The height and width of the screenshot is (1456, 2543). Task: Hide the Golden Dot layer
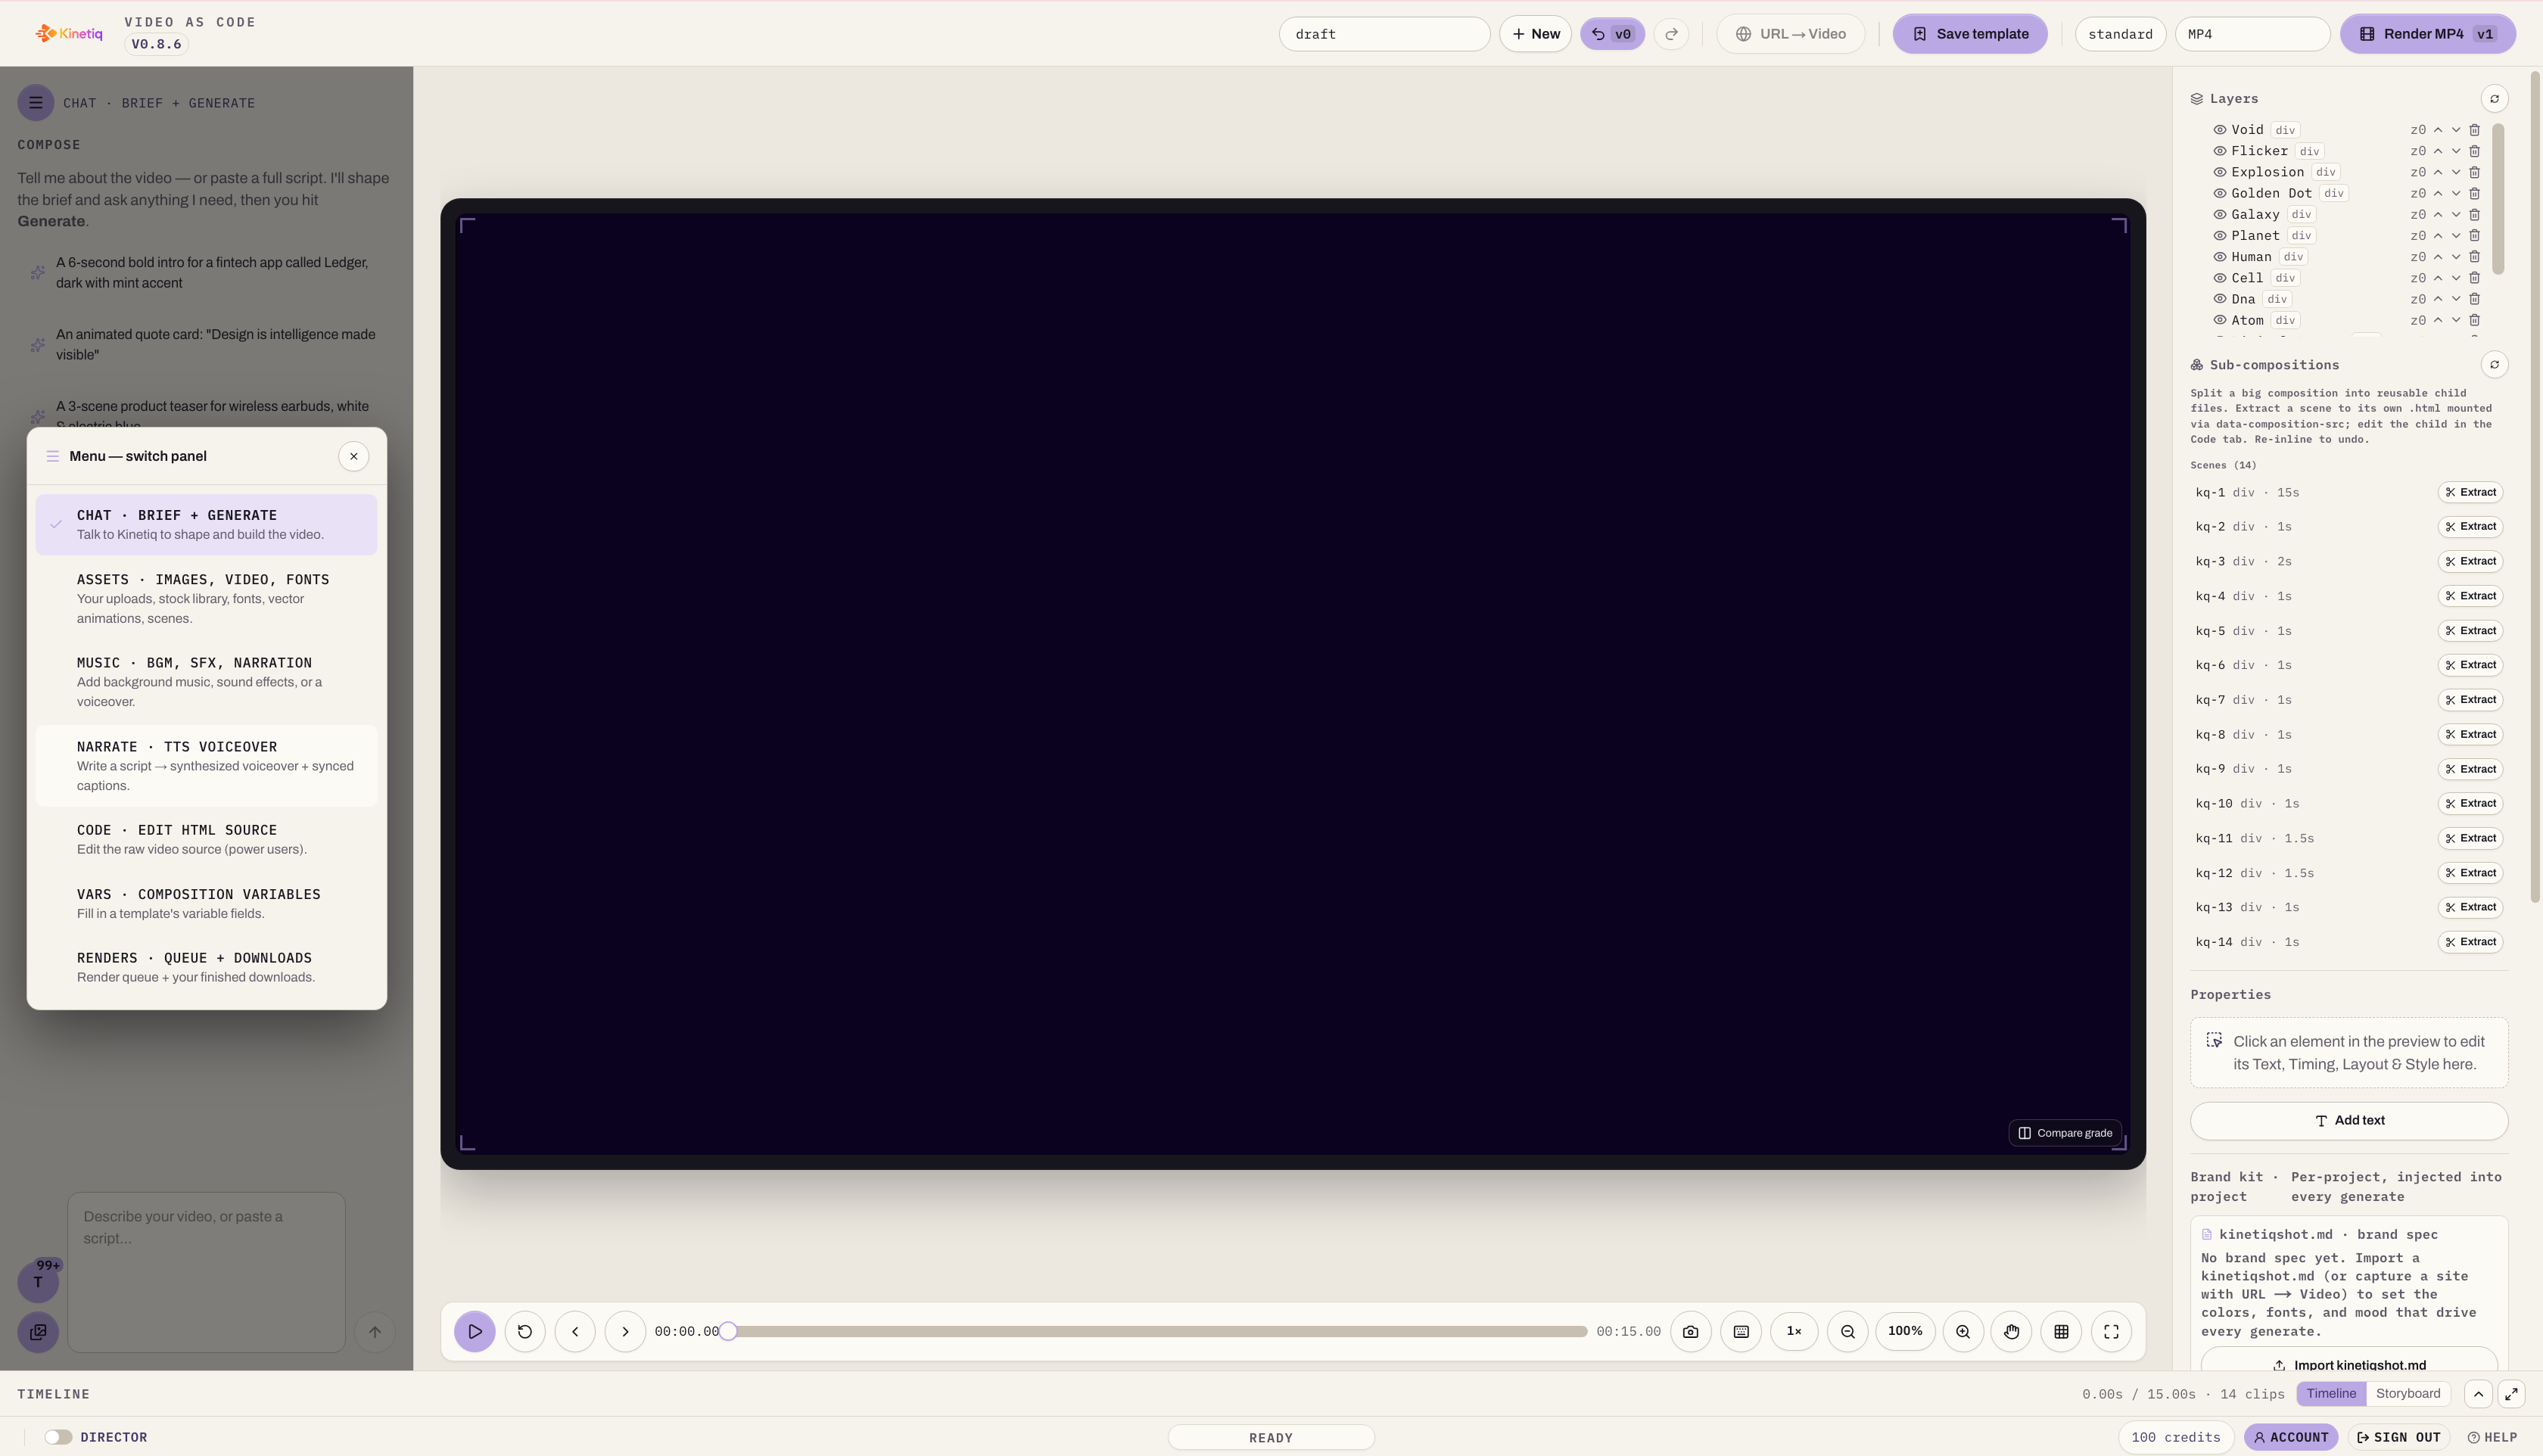(2219, 193)
